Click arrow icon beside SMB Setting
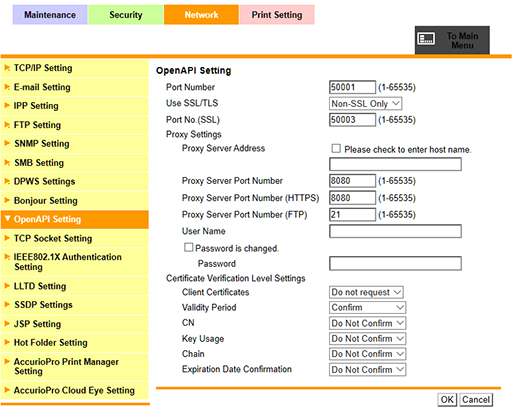 pos(7,162)
